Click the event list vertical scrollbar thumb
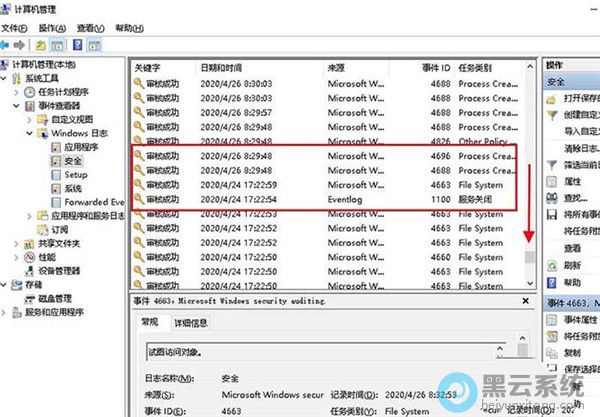Screen dimensions: 600x417 click(x=531, y=257)
